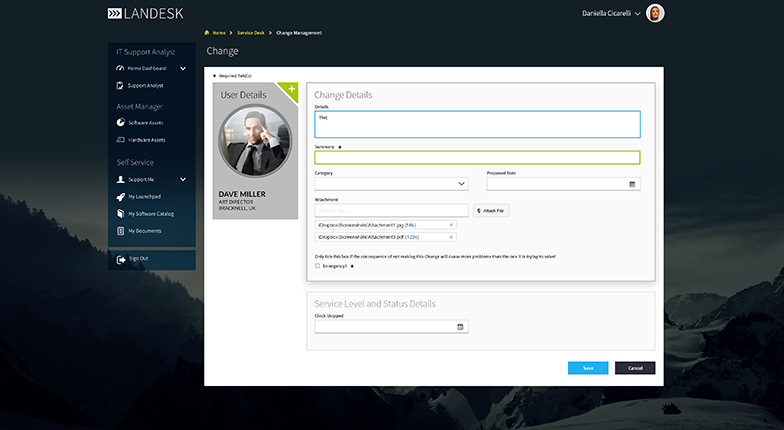The image size is (784, 430).
Task: Open the Clock Stopped calendar picker
Action: coord(460,327)
